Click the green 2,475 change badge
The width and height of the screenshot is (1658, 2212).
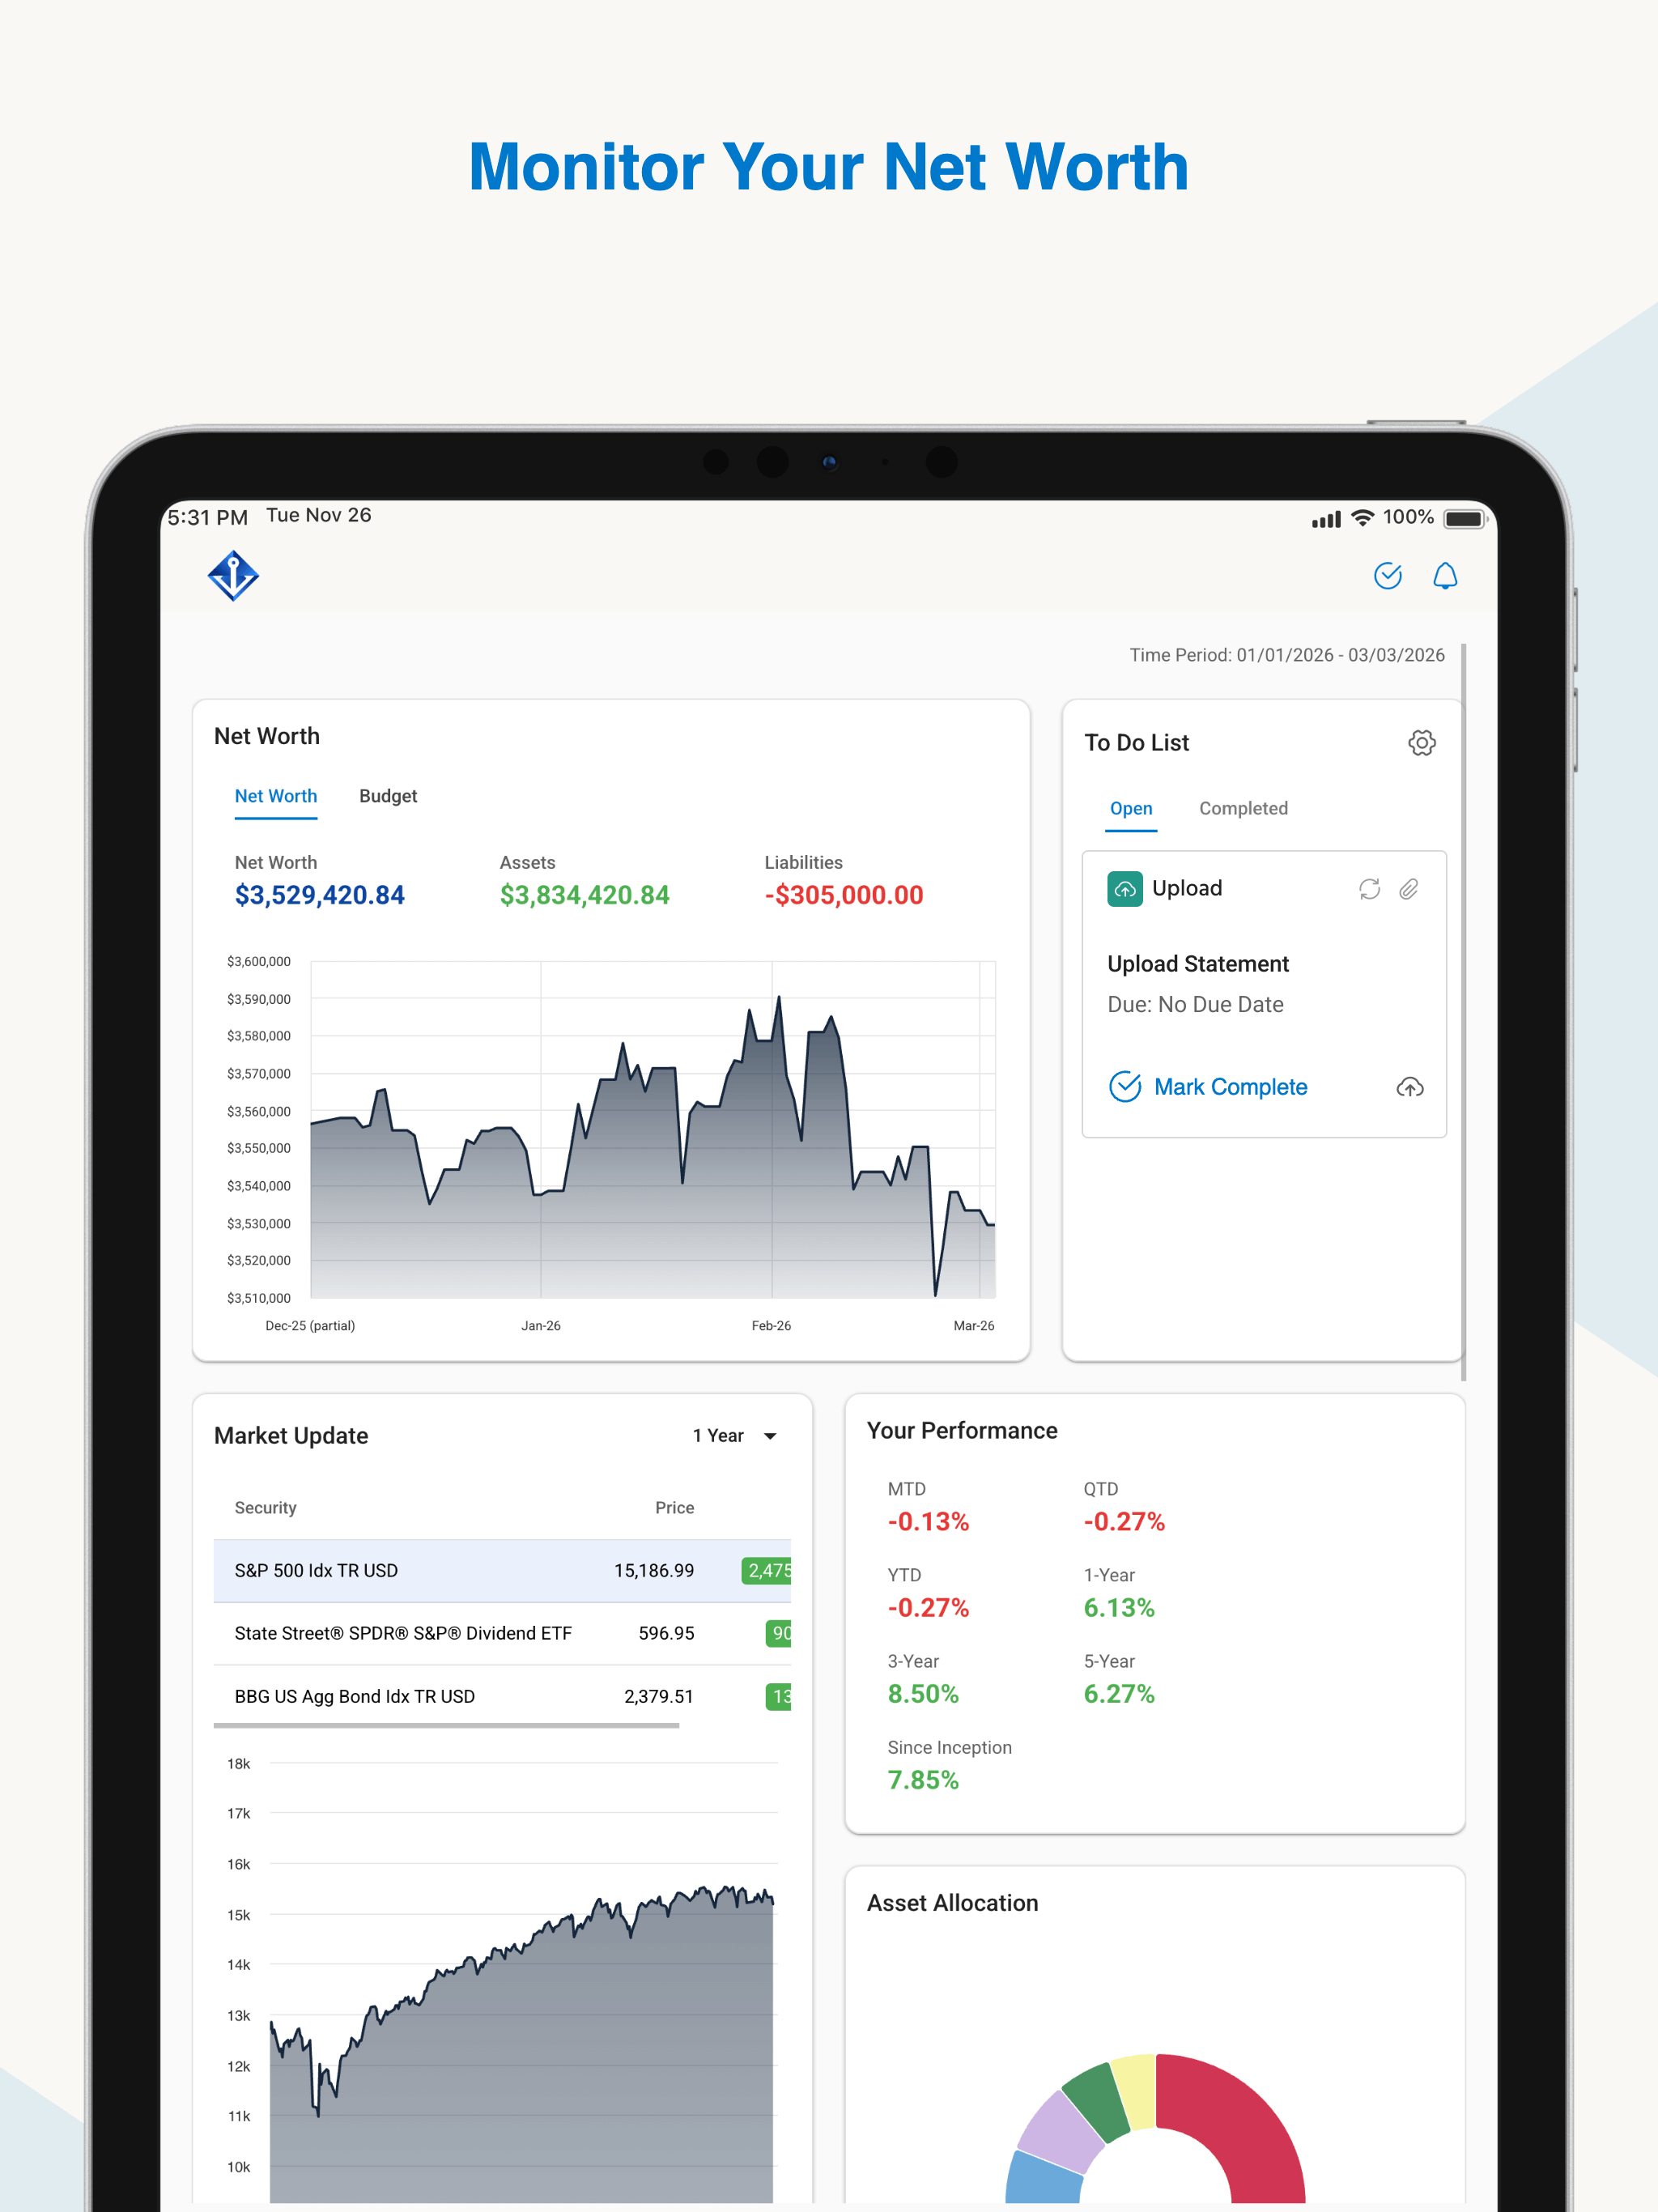766,1570
